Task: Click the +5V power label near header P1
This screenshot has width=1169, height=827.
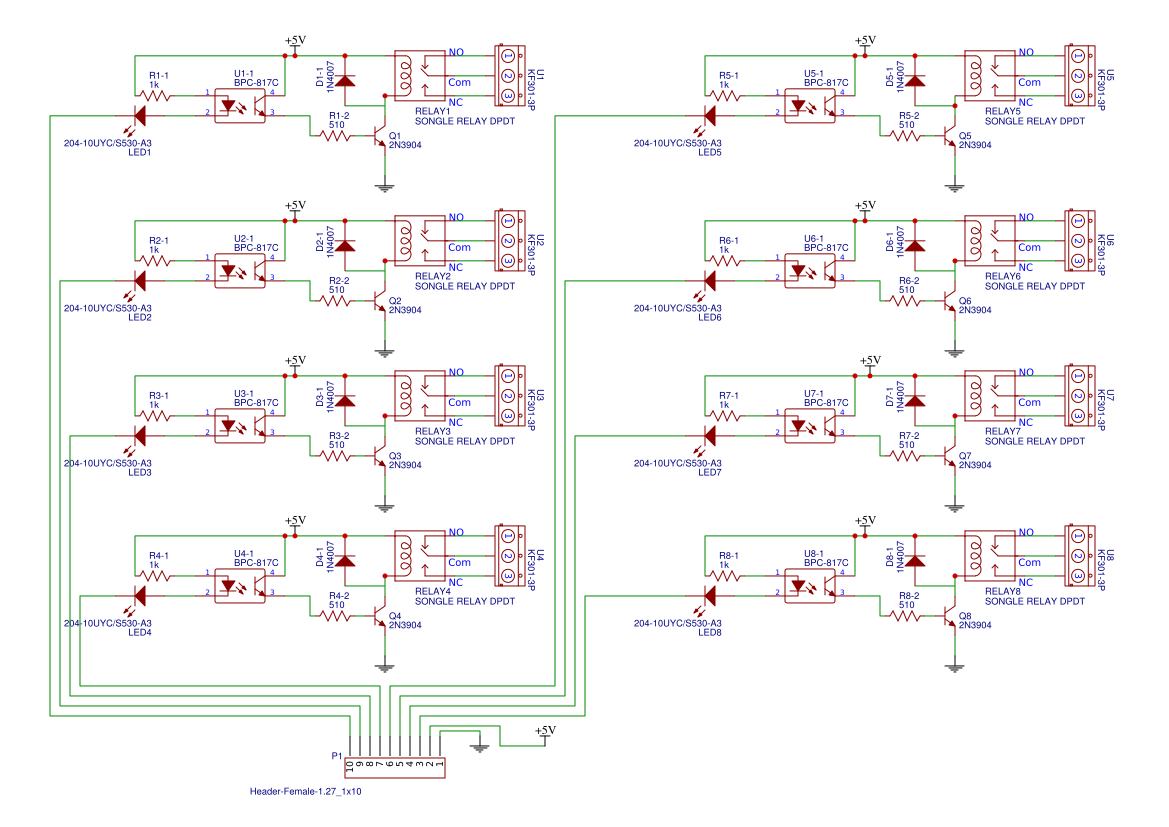Action: (545, 731)
